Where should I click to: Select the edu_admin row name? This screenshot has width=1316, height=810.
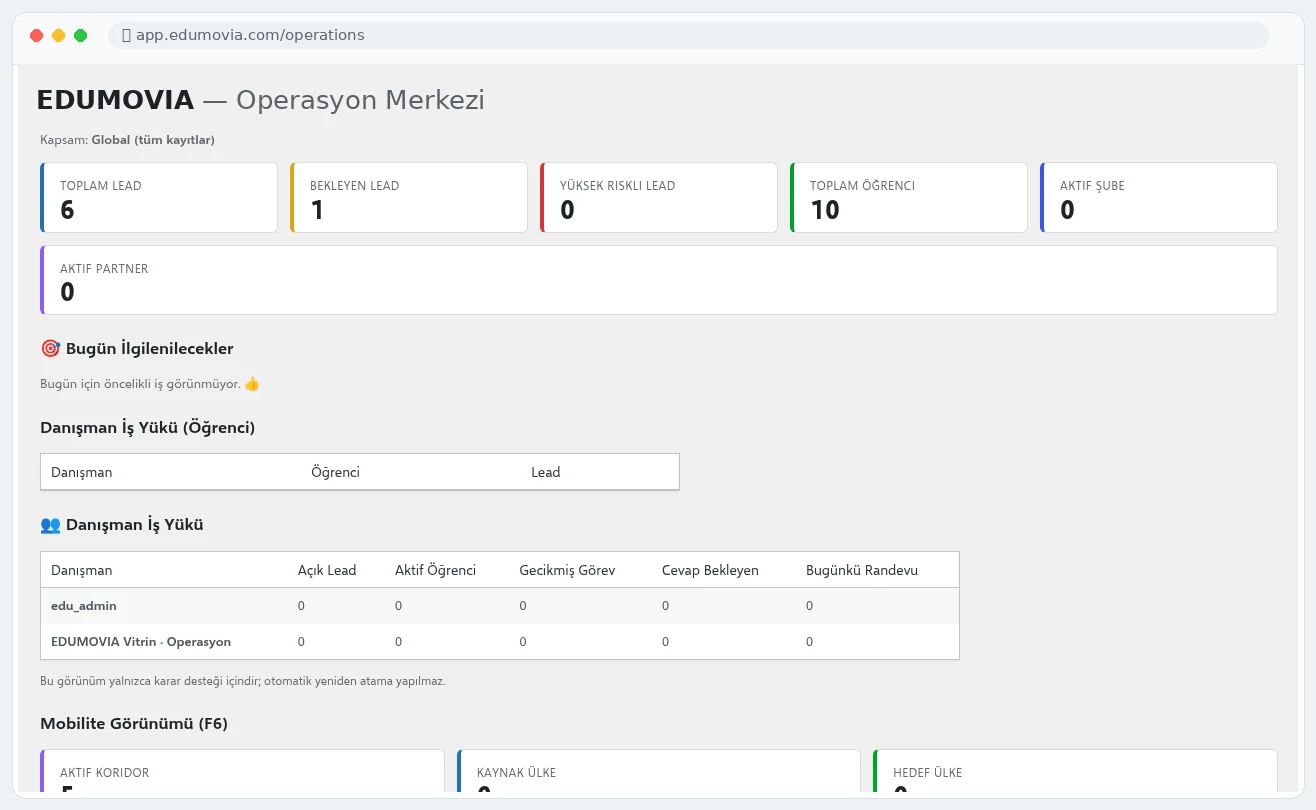[84, 606]
